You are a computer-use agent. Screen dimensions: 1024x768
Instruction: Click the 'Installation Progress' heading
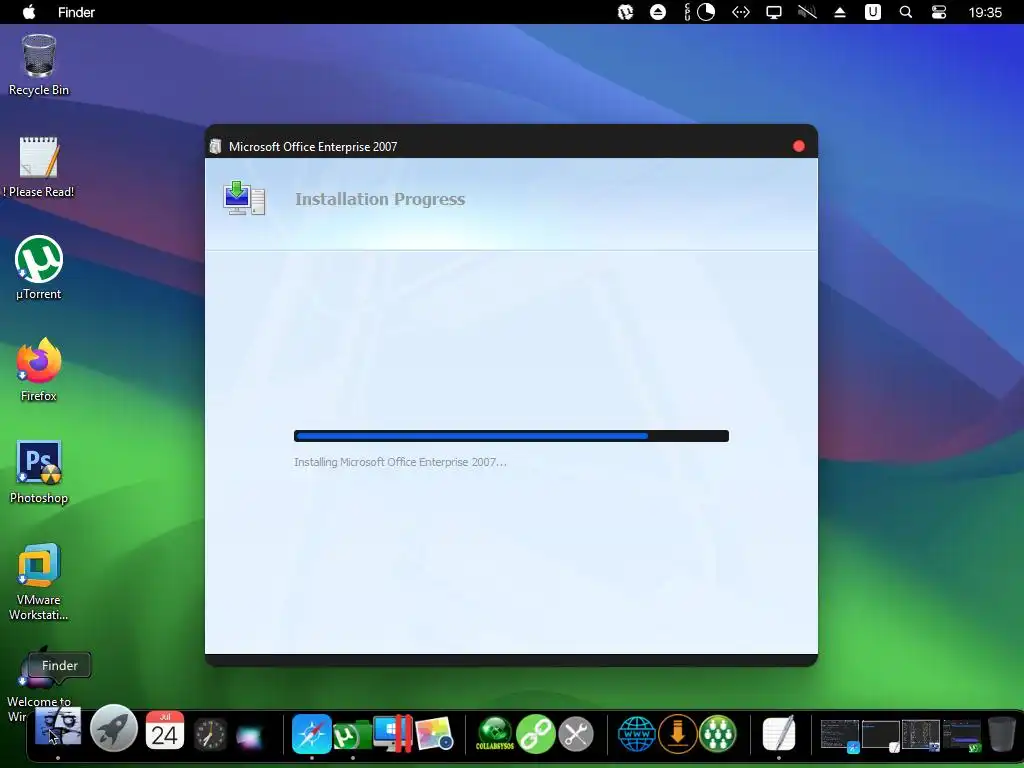[x=380, y=199]
